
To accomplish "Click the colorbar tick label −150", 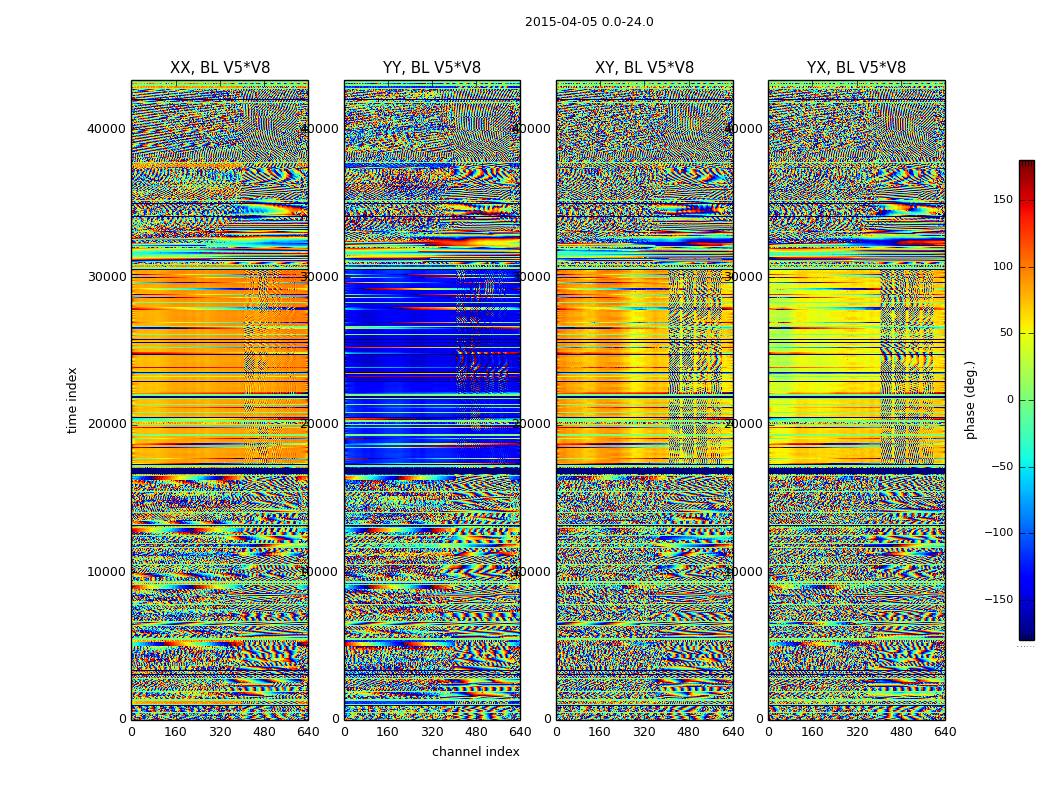I will (999, 600).
